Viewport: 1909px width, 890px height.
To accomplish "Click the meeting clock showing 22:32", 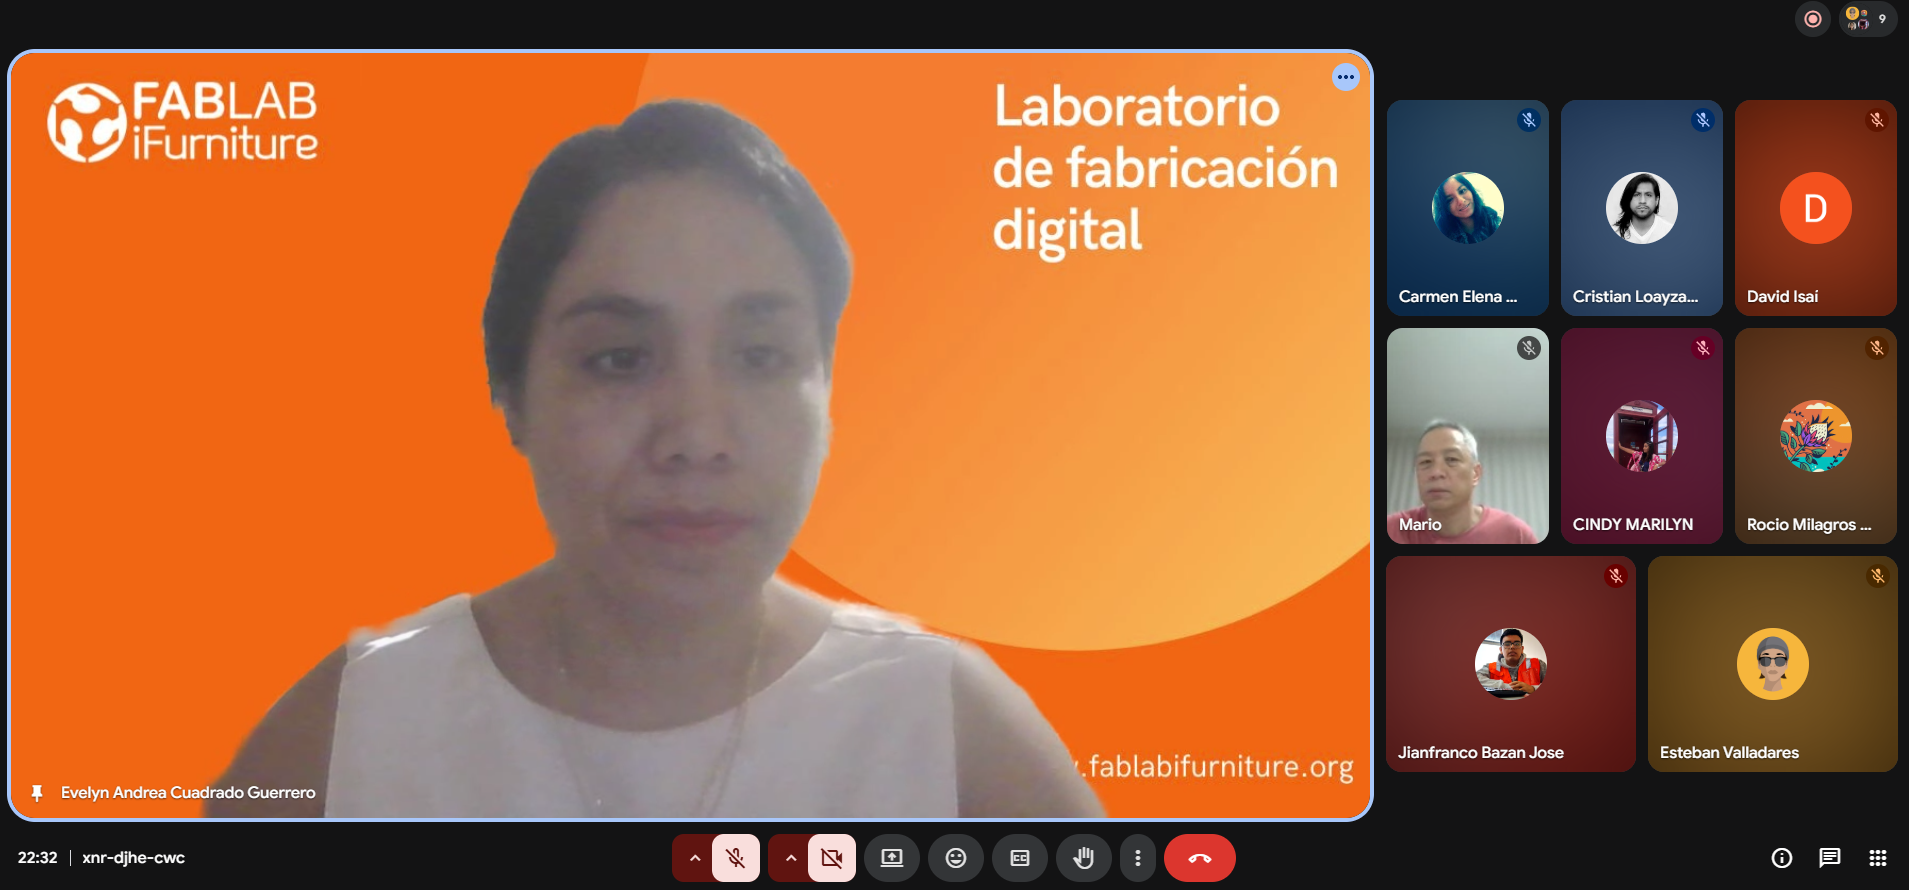I will pyautogui.click(x=38, y=858).
